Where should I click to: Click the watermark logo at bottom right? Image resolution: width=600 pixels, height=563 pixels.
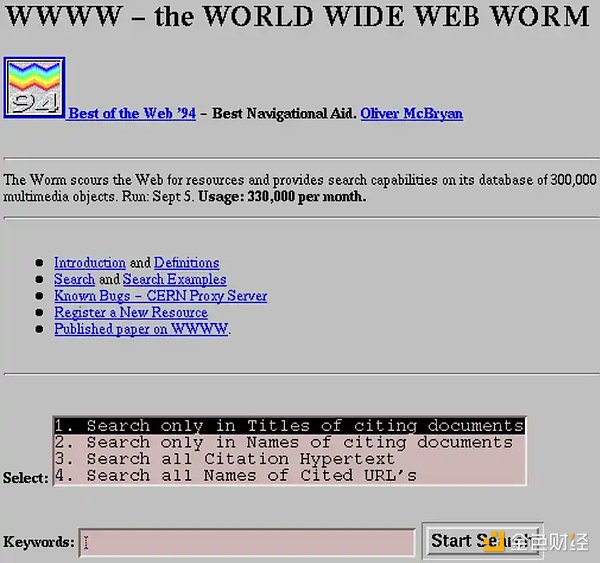[538, 542]
